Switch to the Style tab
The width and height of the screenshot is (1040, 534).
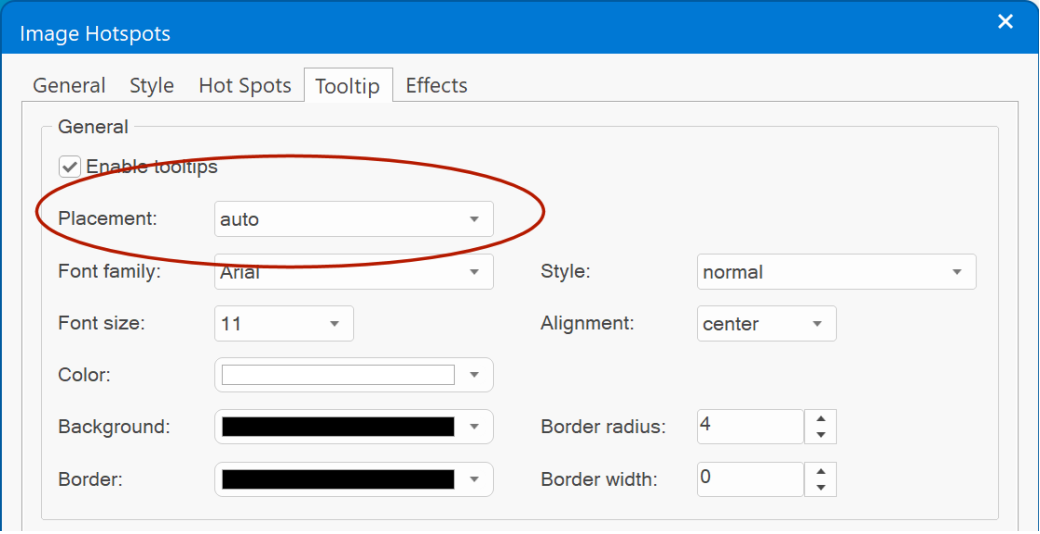click(152, 86)
